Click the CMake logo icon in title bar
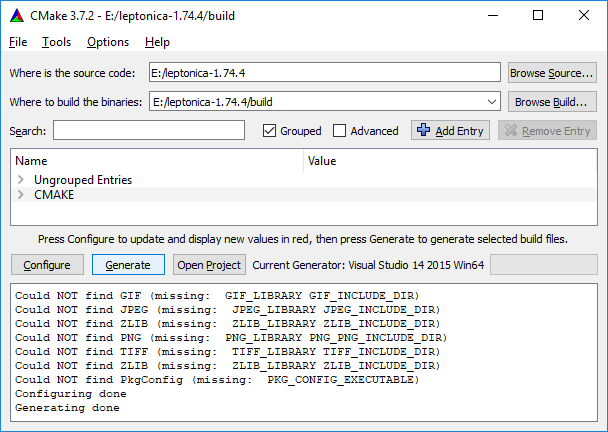Screen dimensions: 608x432 pos(17,16)
